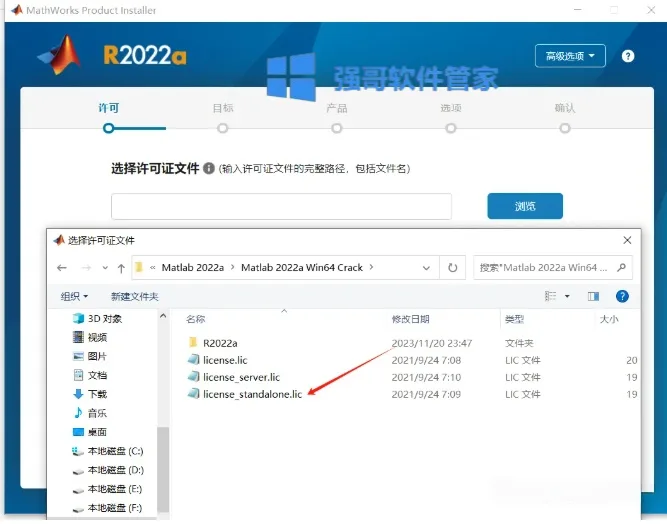Open the view options dropdown arrow

click(567, 296)
